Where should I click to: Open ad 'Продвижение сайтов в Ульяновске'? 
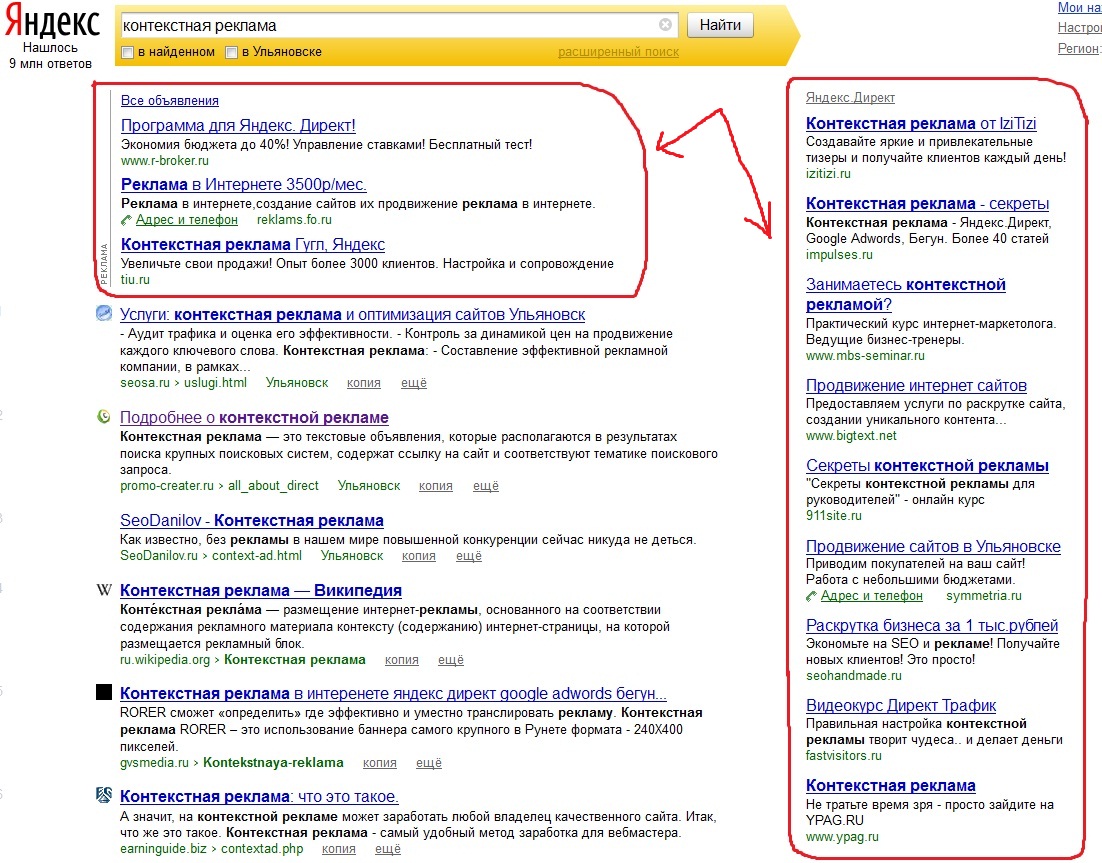[x=933, y=546]
